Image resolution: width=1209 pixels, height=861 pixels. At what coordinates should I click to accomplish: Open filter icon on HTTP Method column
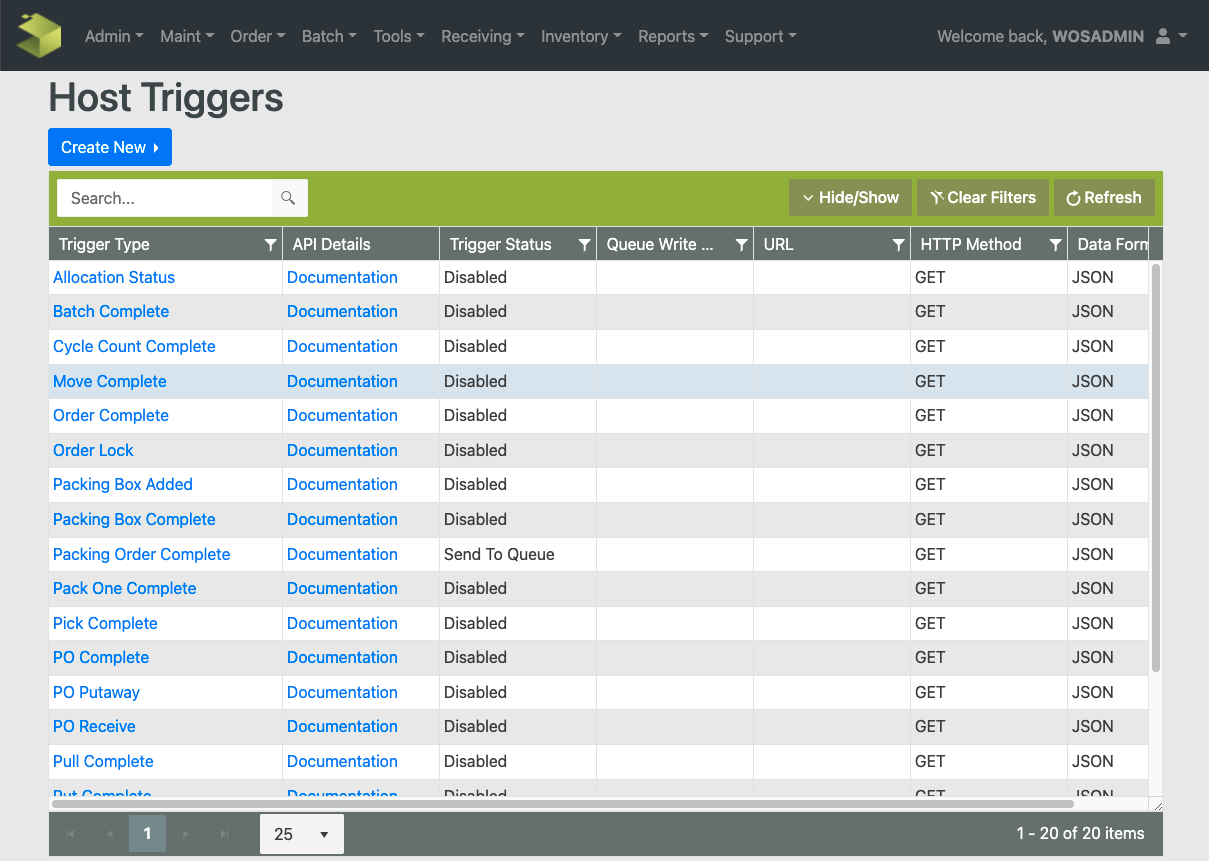(1055, 245)
